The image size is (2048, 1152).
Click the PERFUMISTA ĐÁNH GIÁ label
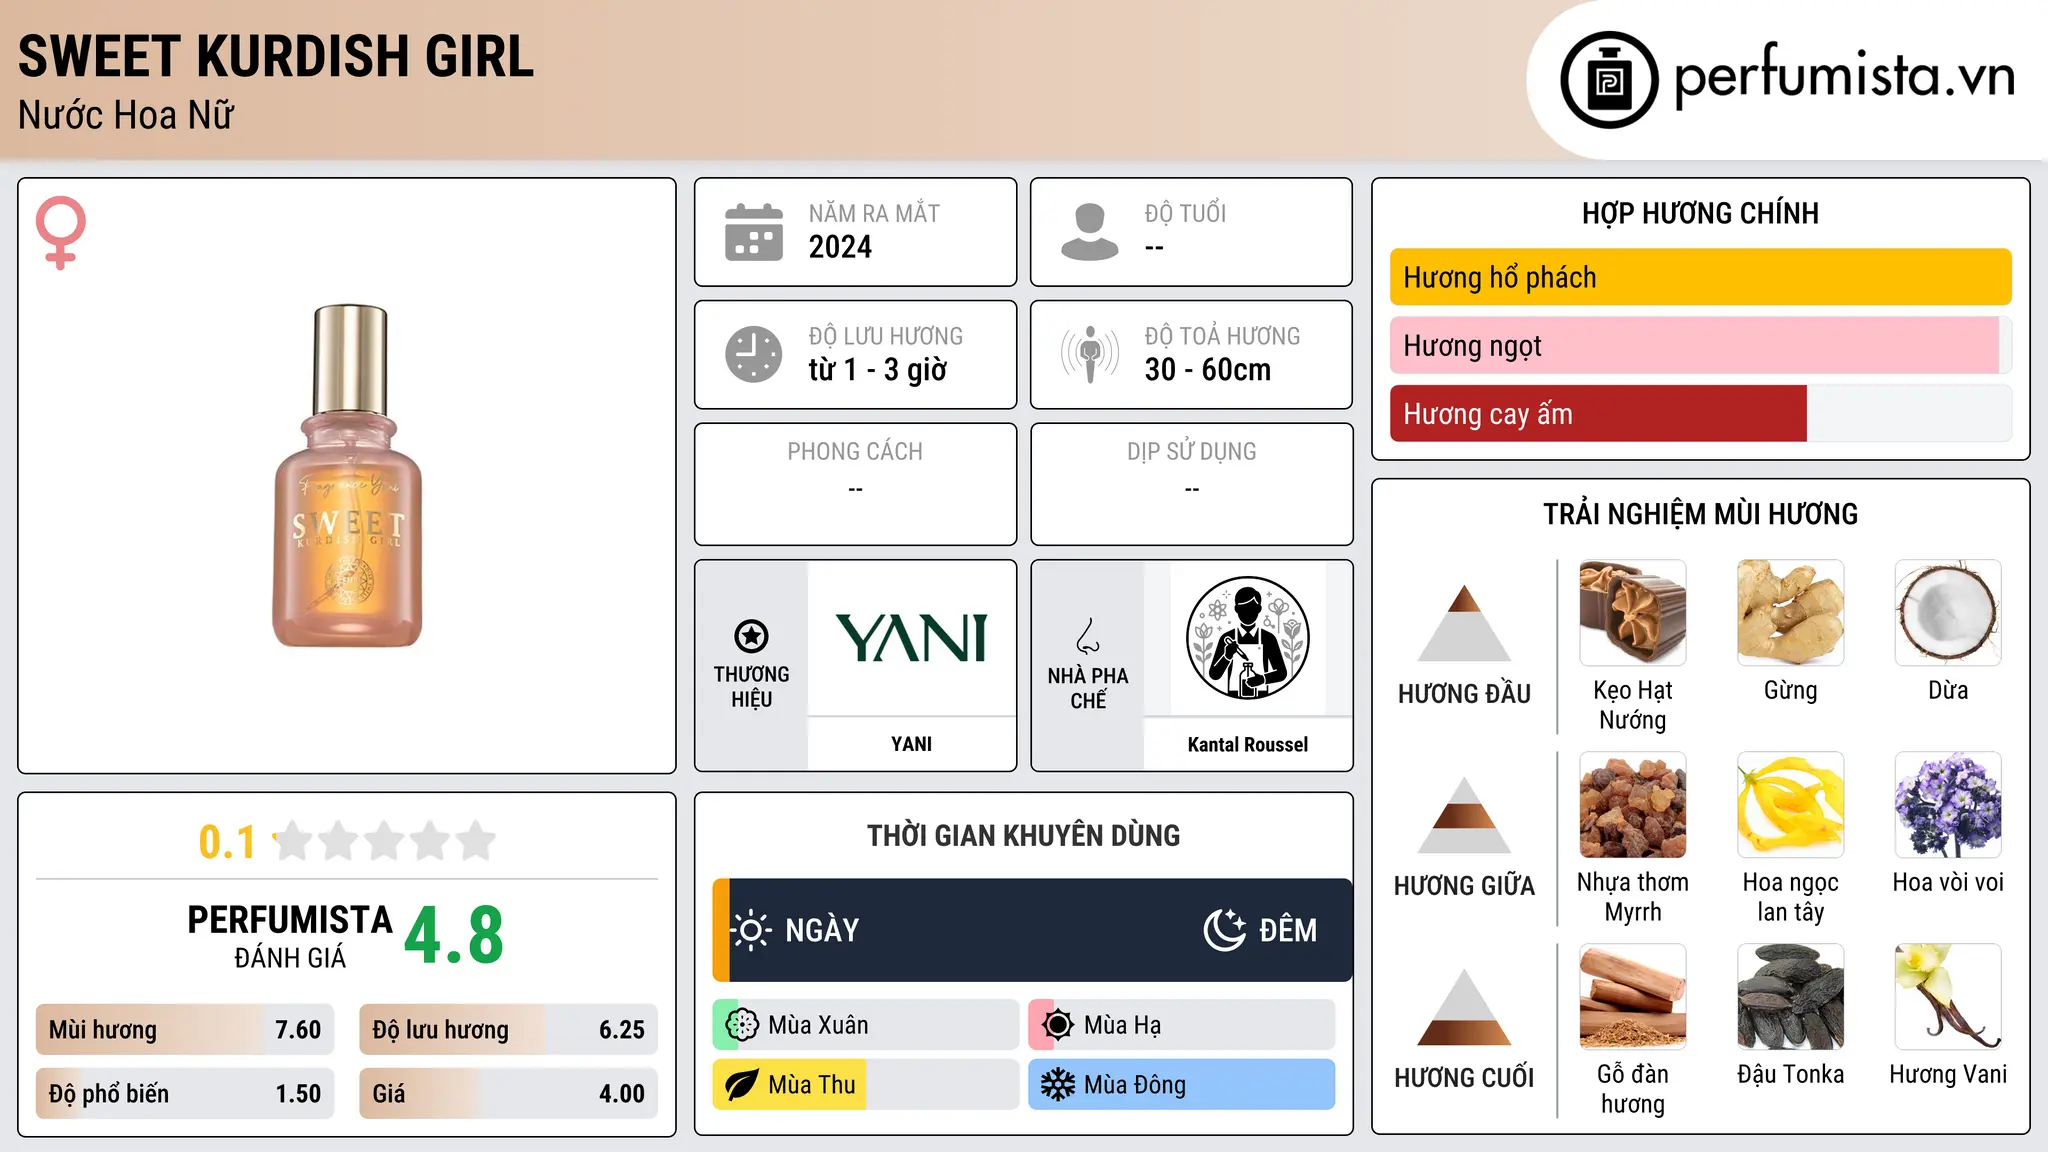(290, 937)
